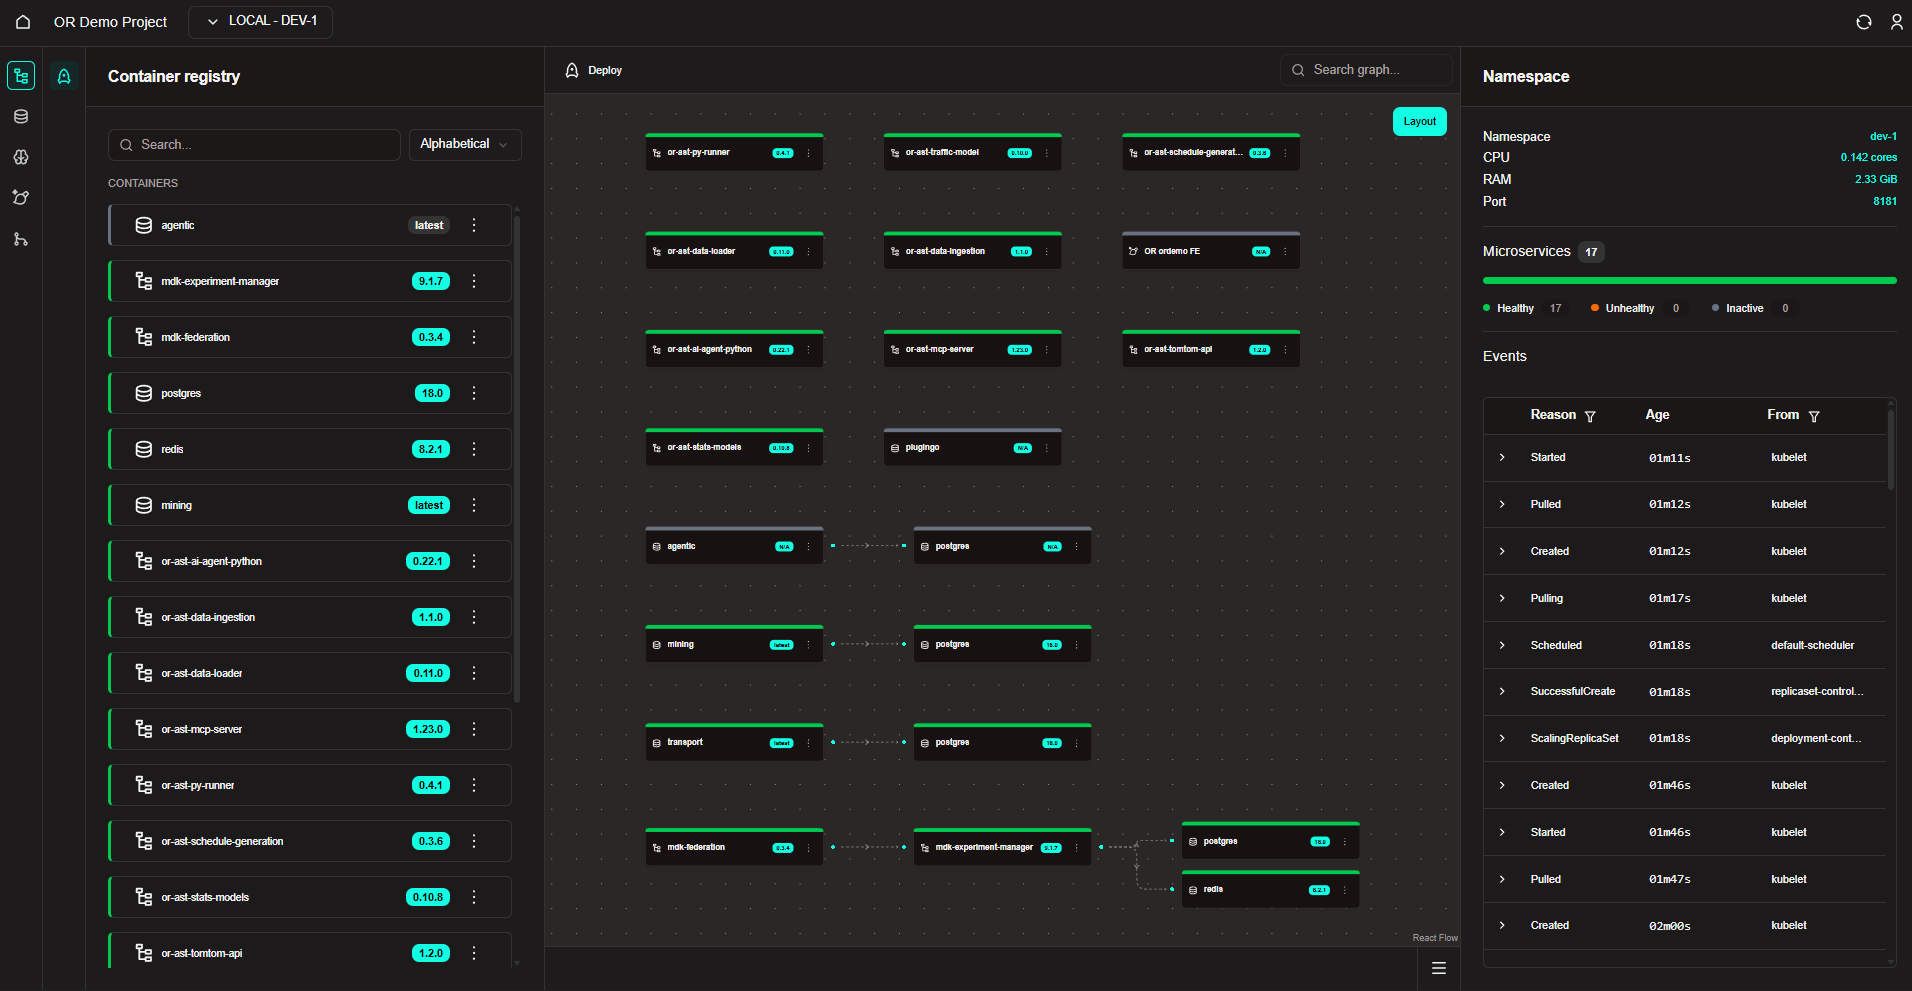Select the redis container row
Screen dimensions: 1912x991
click(310, 449)
